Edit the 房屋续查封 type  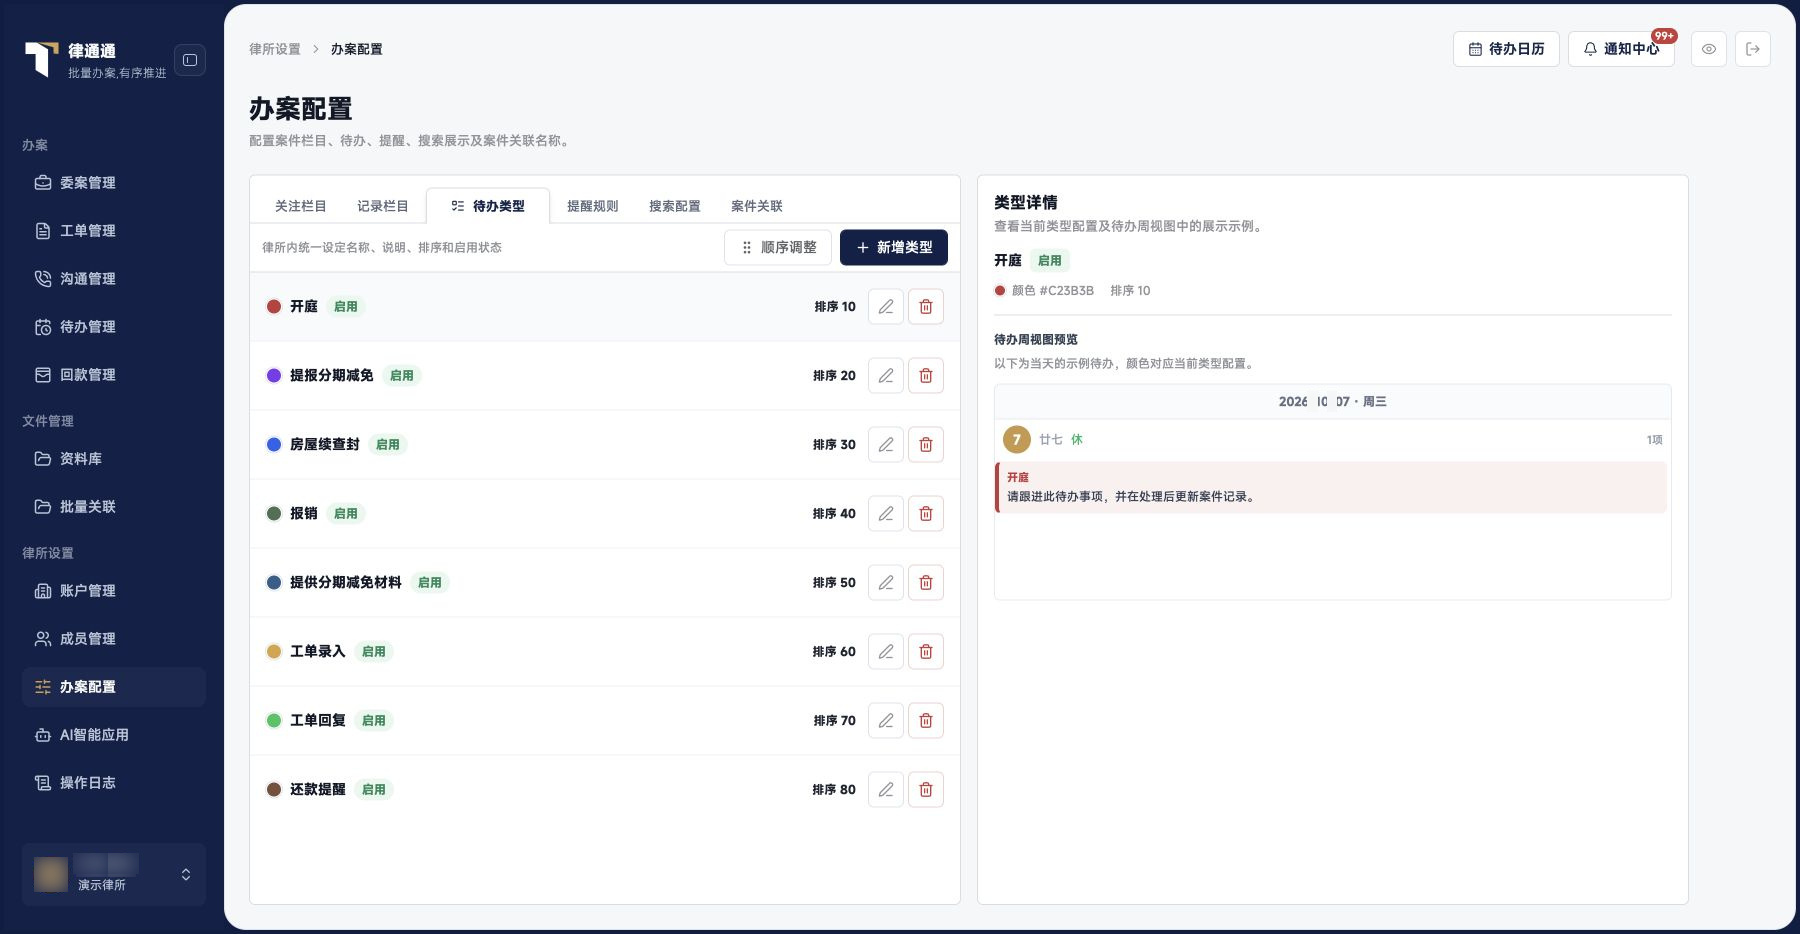click(886, 445)
